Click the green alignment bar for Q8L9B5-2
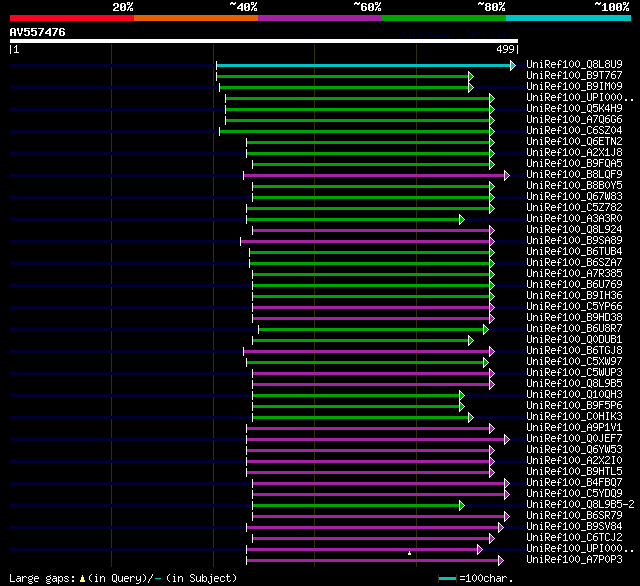Screen dimensions: 640x586 pyautogui.click(x=356, y=506)
